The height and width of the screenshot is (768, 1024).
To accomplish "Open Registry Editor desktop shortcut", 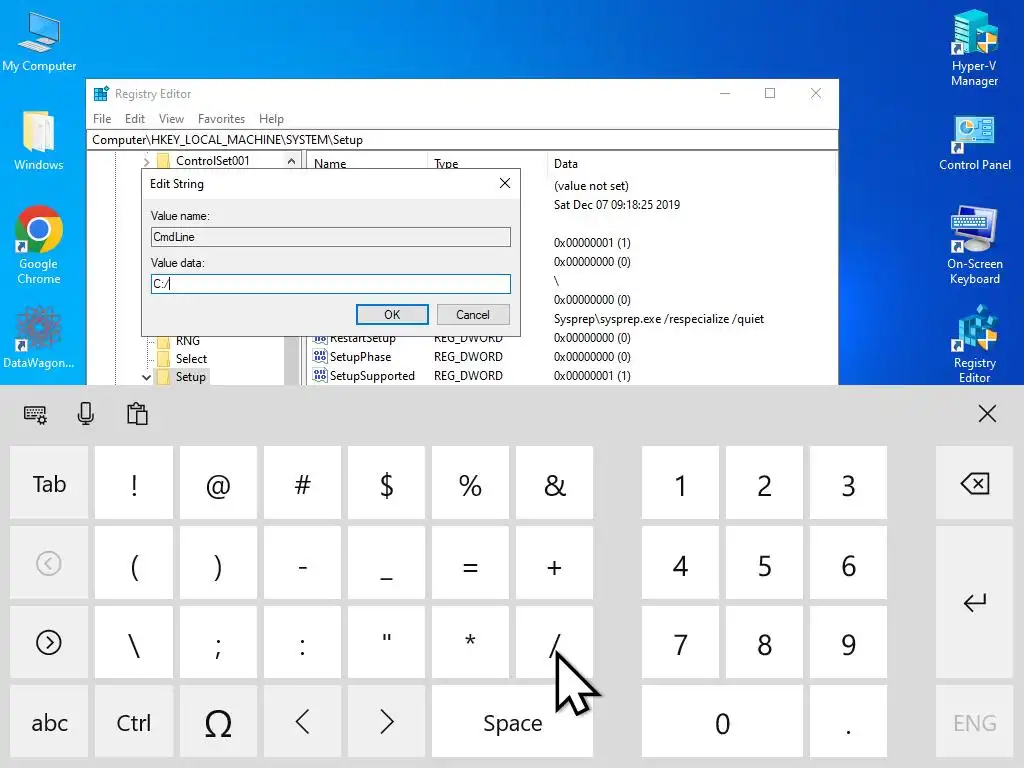I will click(x=974, y=344).
